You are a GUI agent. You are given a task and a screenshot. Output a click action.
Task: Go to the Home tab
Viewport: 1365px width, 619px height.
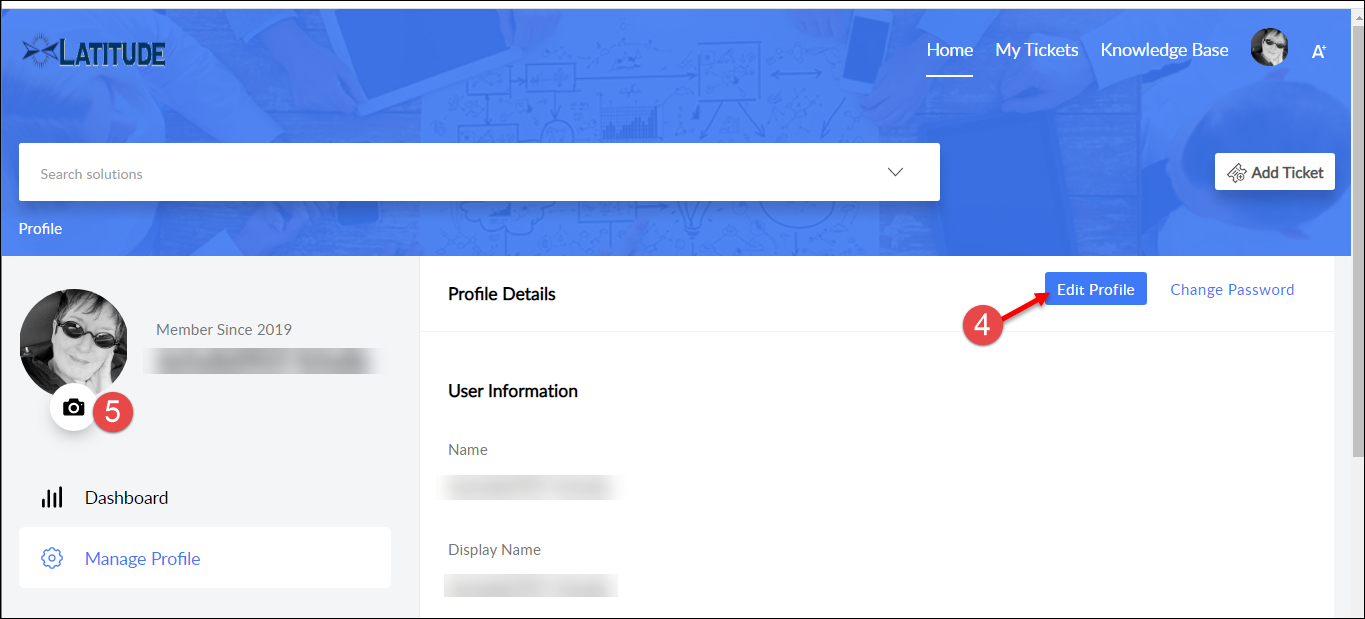coord(949,50)
